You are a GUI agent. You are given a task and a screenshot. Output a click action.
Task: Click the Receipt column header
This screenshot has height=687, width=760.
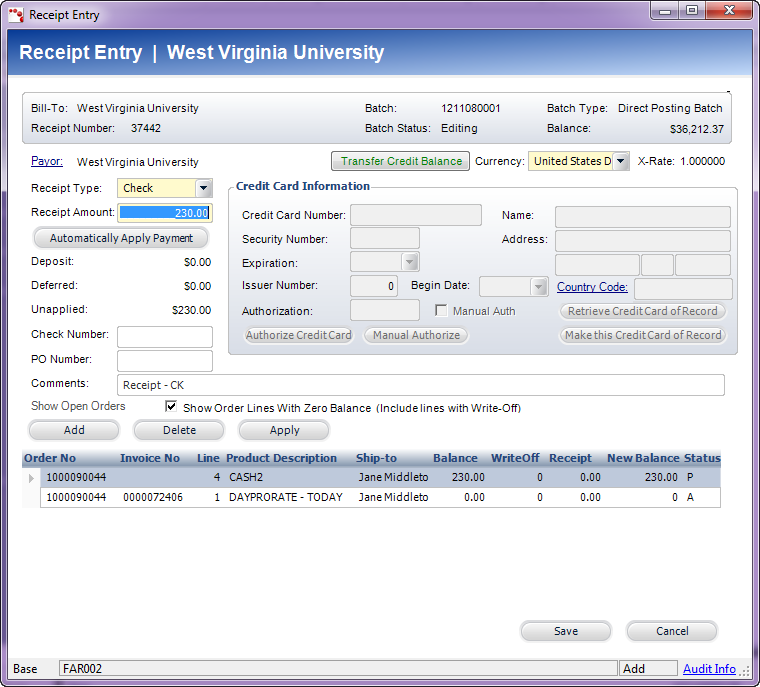click(x=570, y=458)
